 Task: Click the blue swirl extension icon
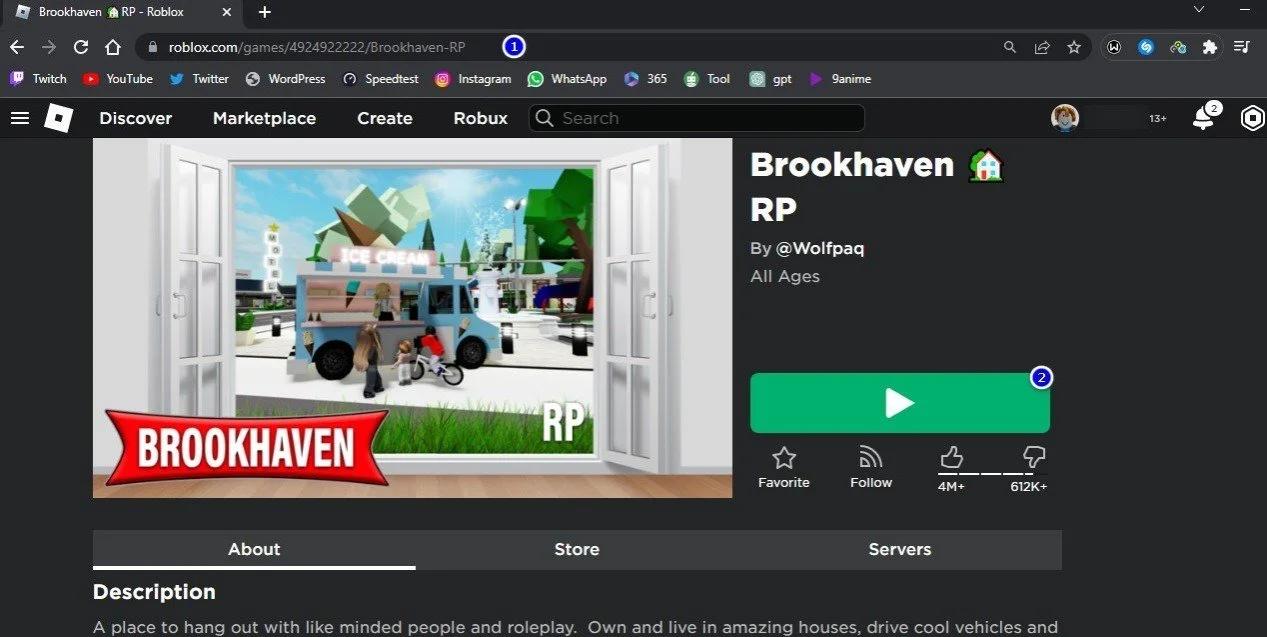(x=1146, y=47)
